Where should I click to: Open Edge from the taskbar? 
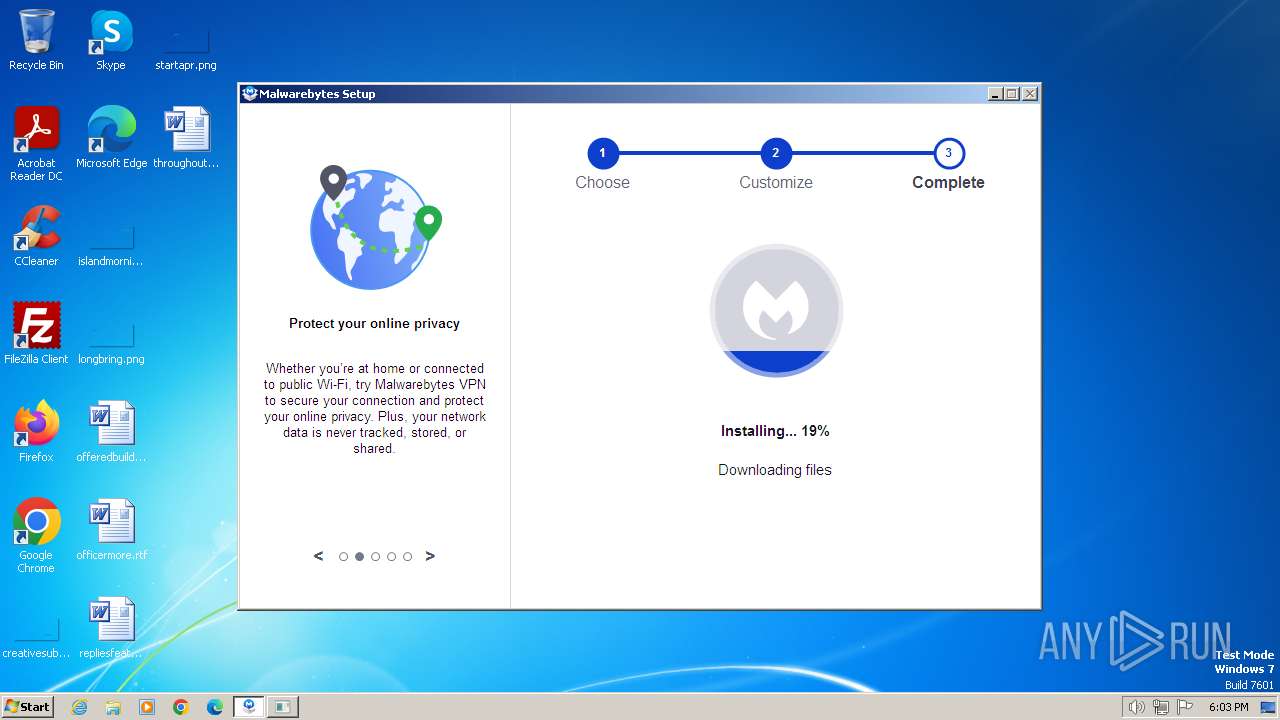(x=215, y=707)
